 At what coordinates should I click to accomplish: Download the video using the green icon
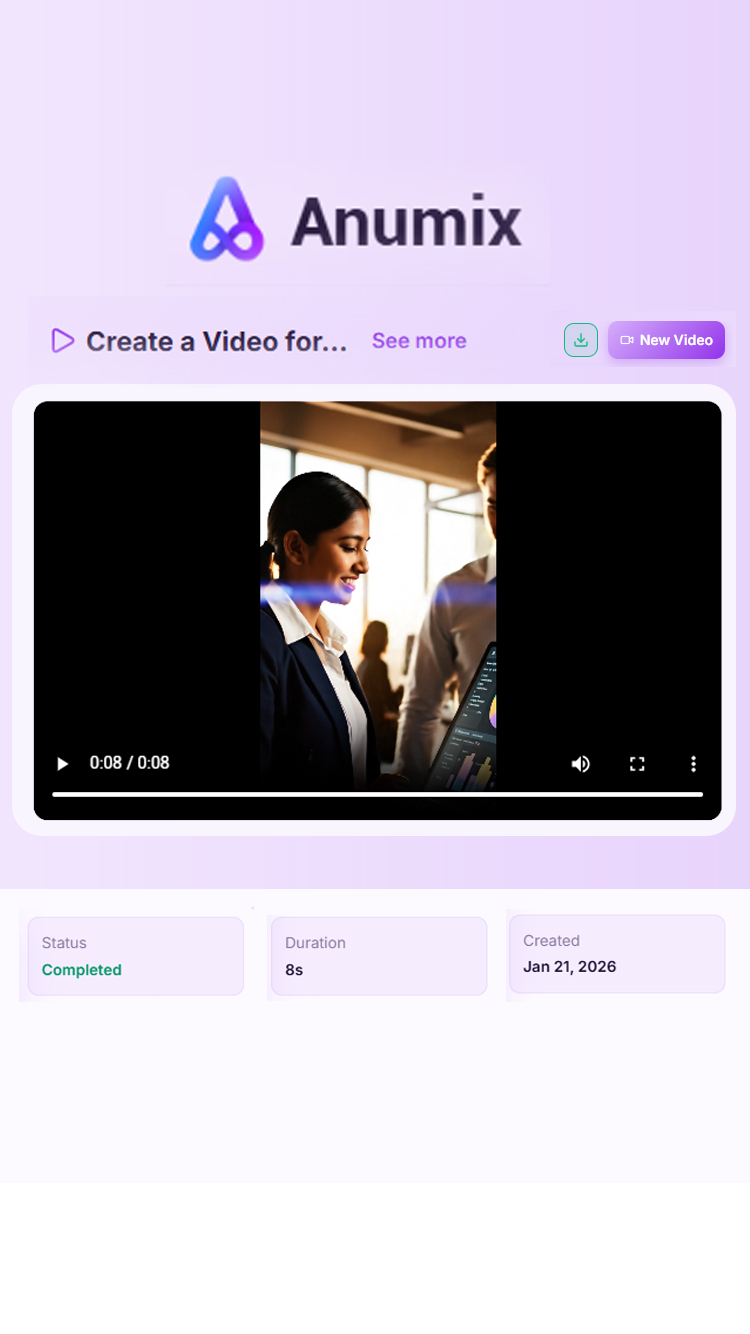tap(581, 340)
